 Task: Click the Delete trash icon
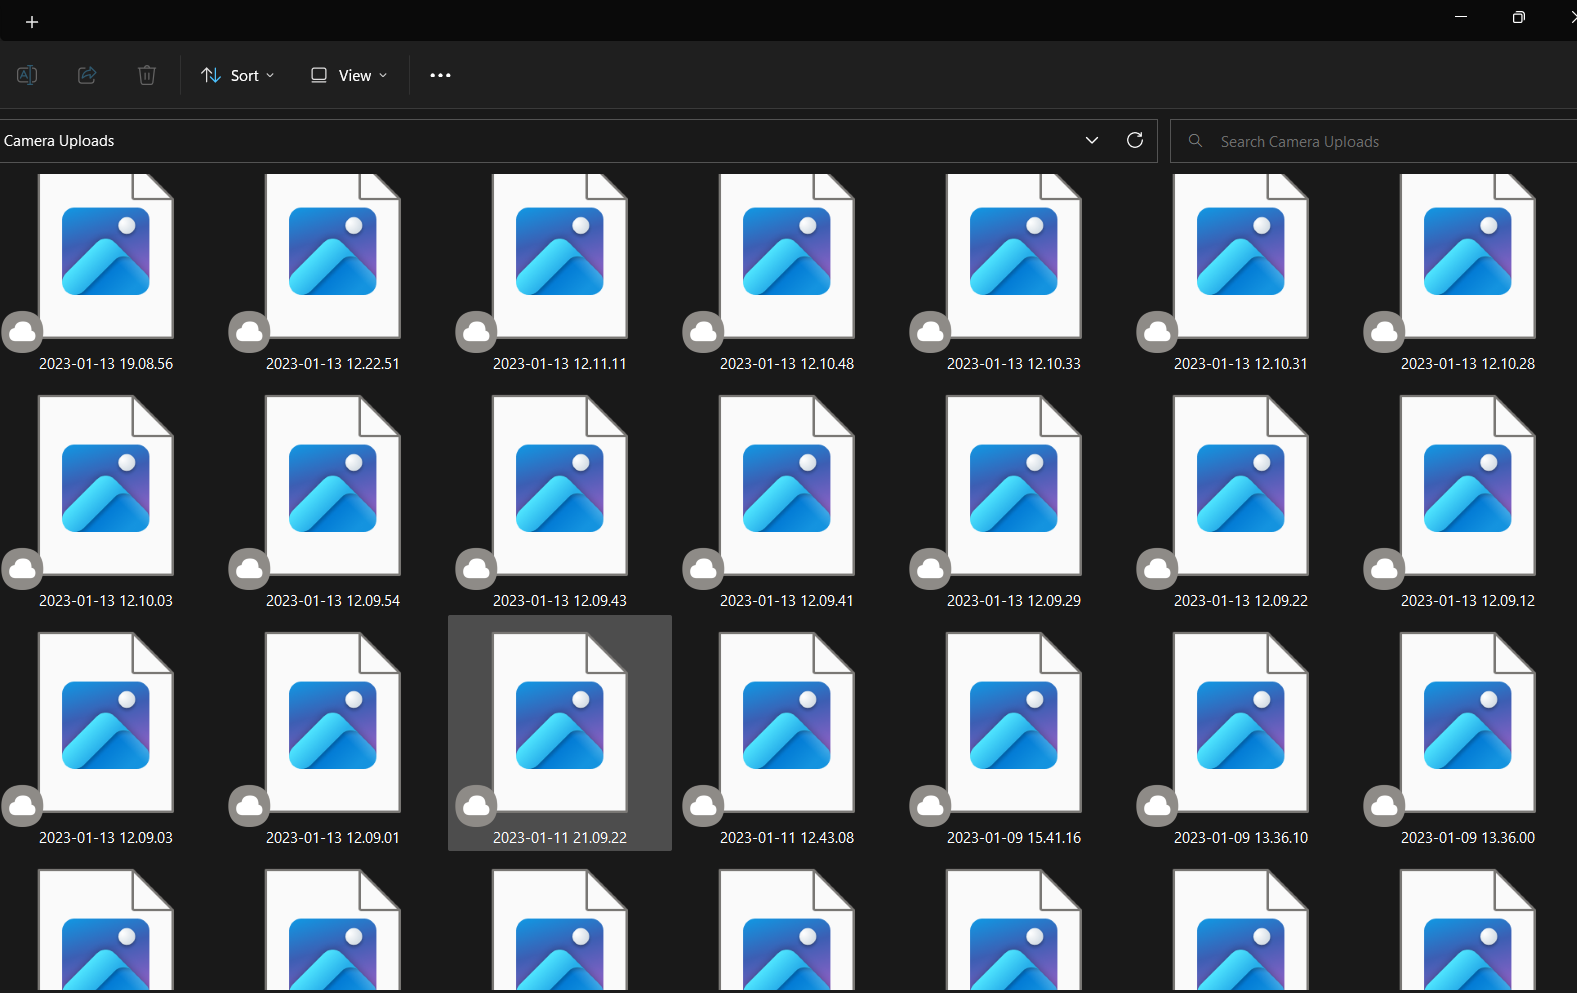(x=147, y=75)
